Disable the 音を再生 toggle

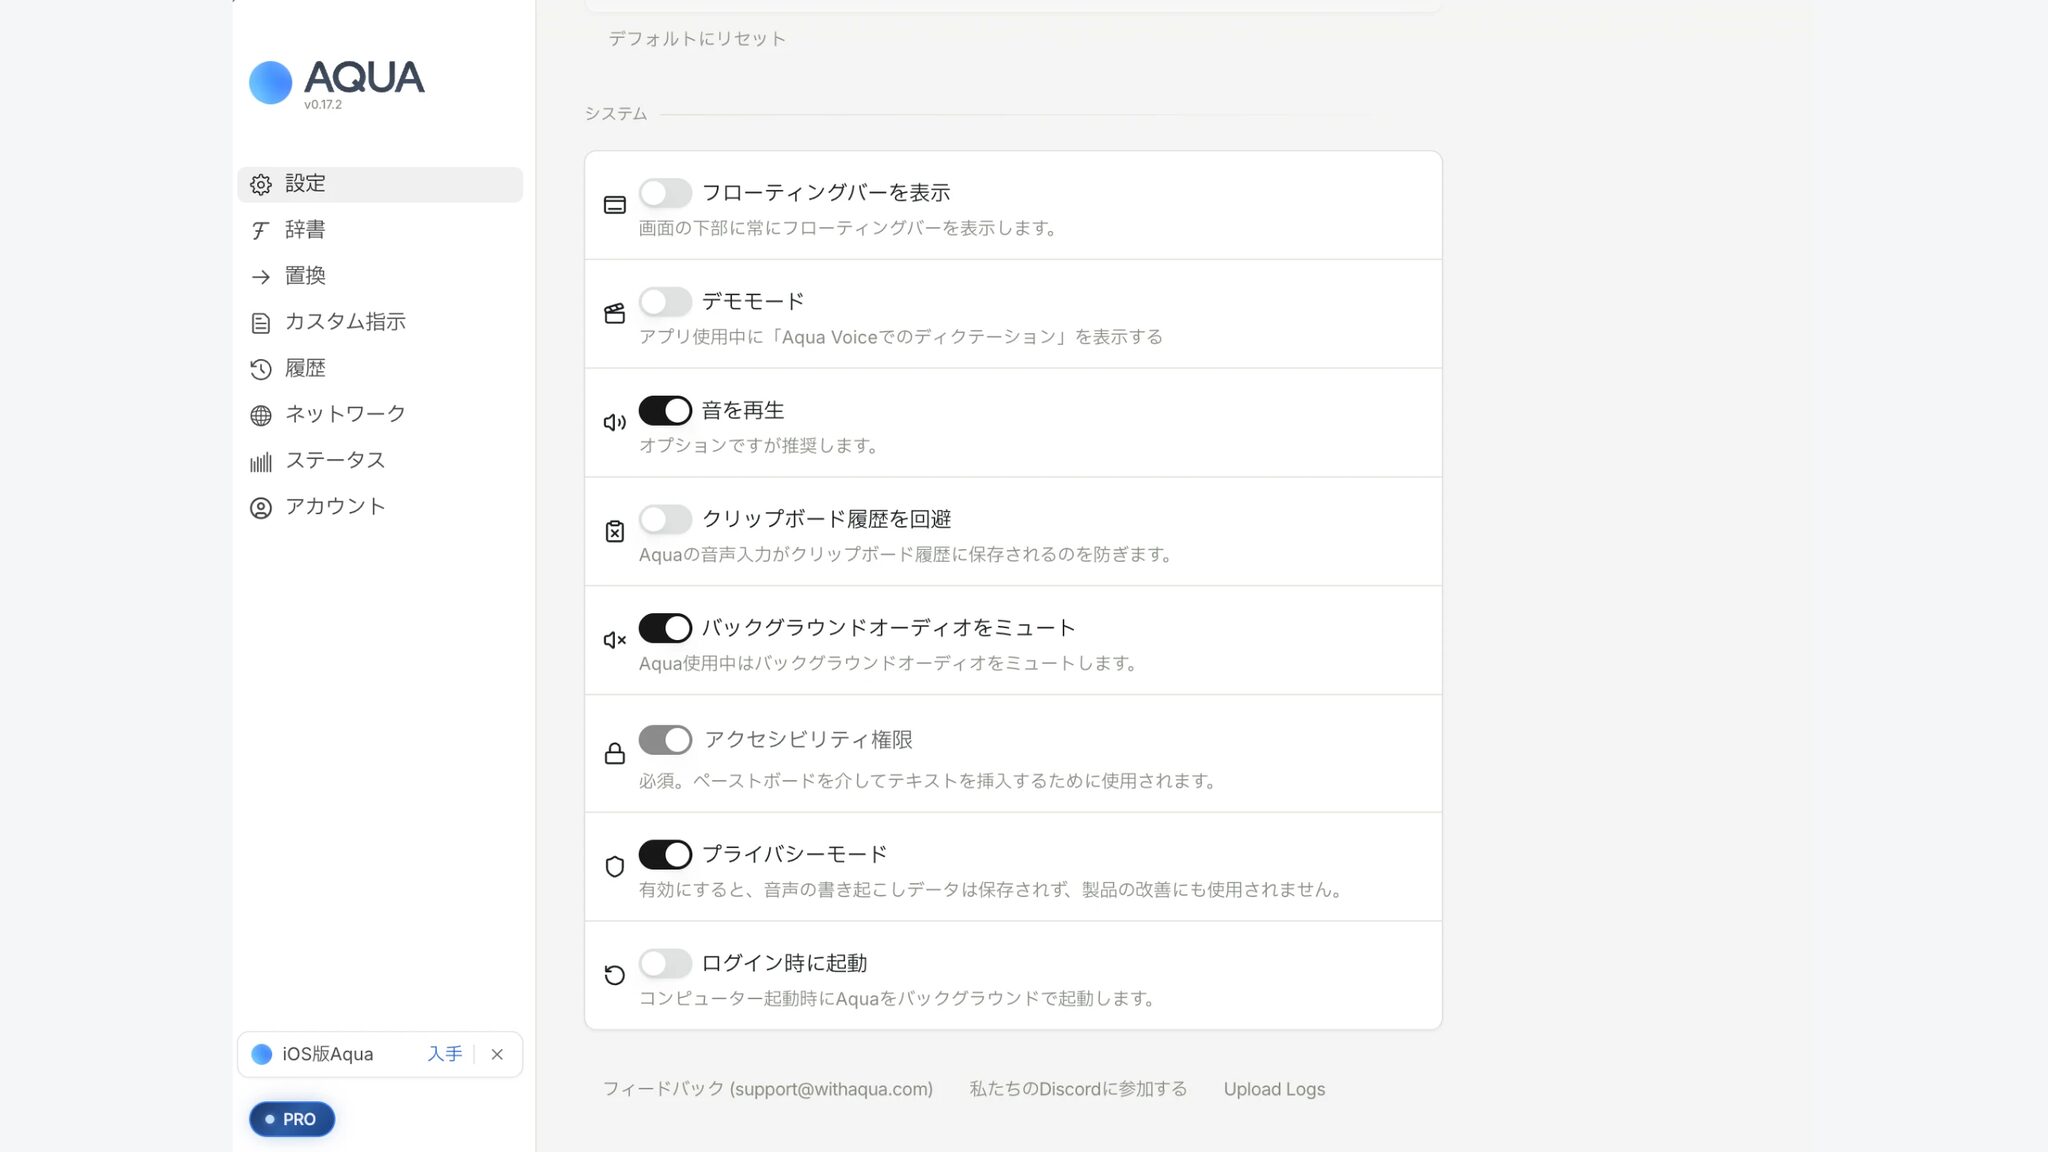(x=665, y=410)
